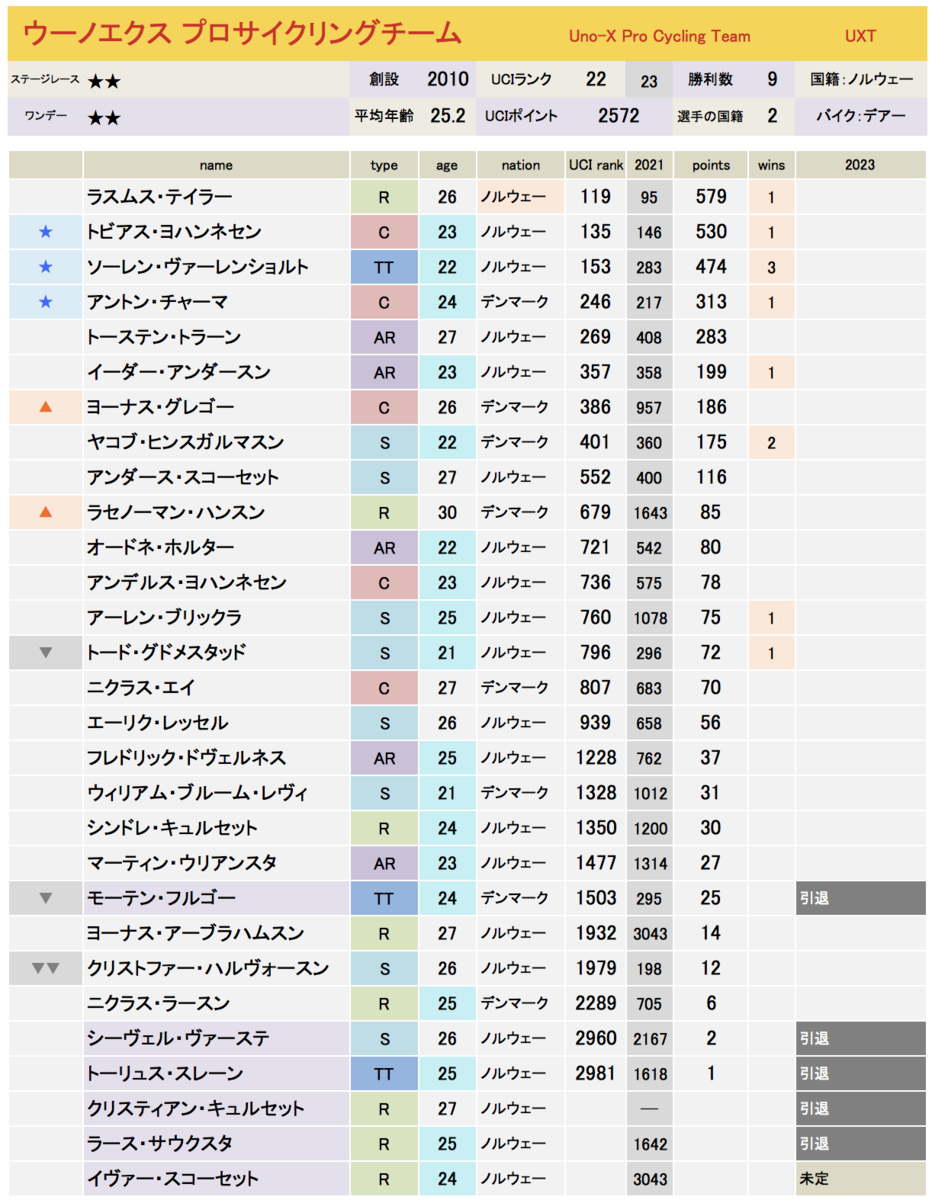This screenshot has width=932, height=1200.
Task: Click the 未定 status for イヴァー・スコーセット
Action: [814, 1179]
